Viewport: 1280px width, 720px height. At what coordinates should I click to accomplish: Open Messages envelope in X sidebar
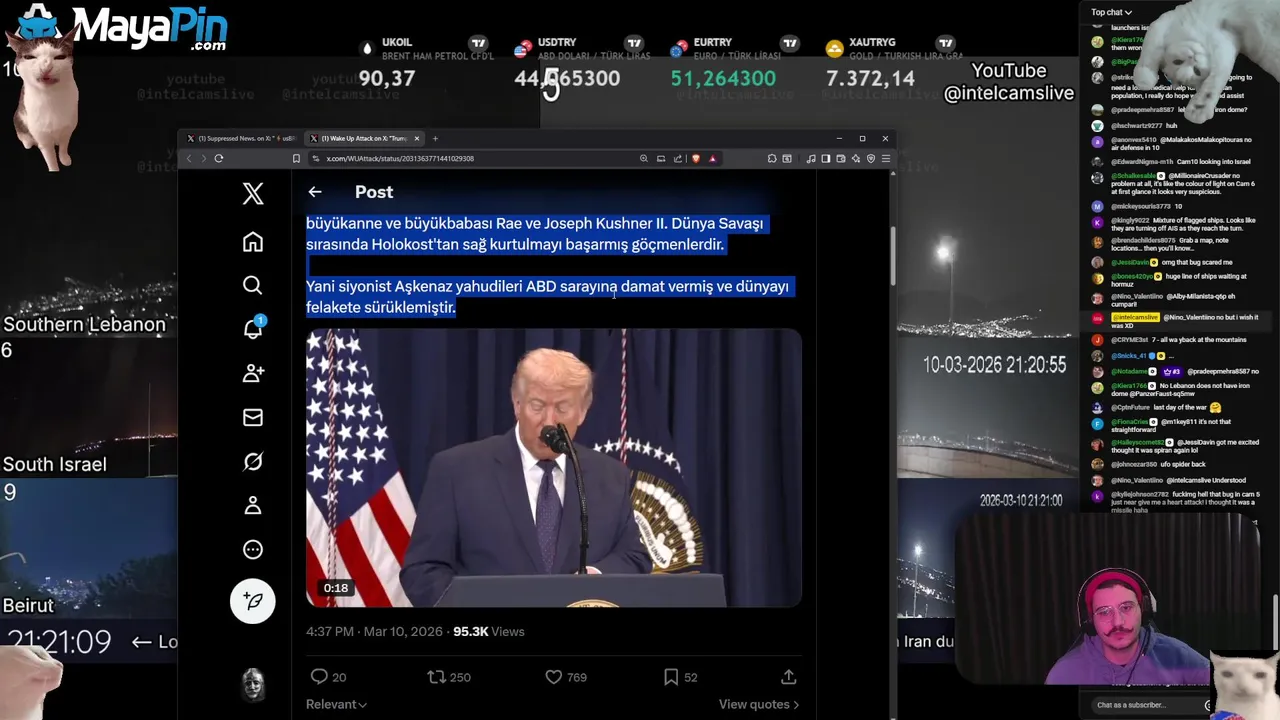(253, 417)
